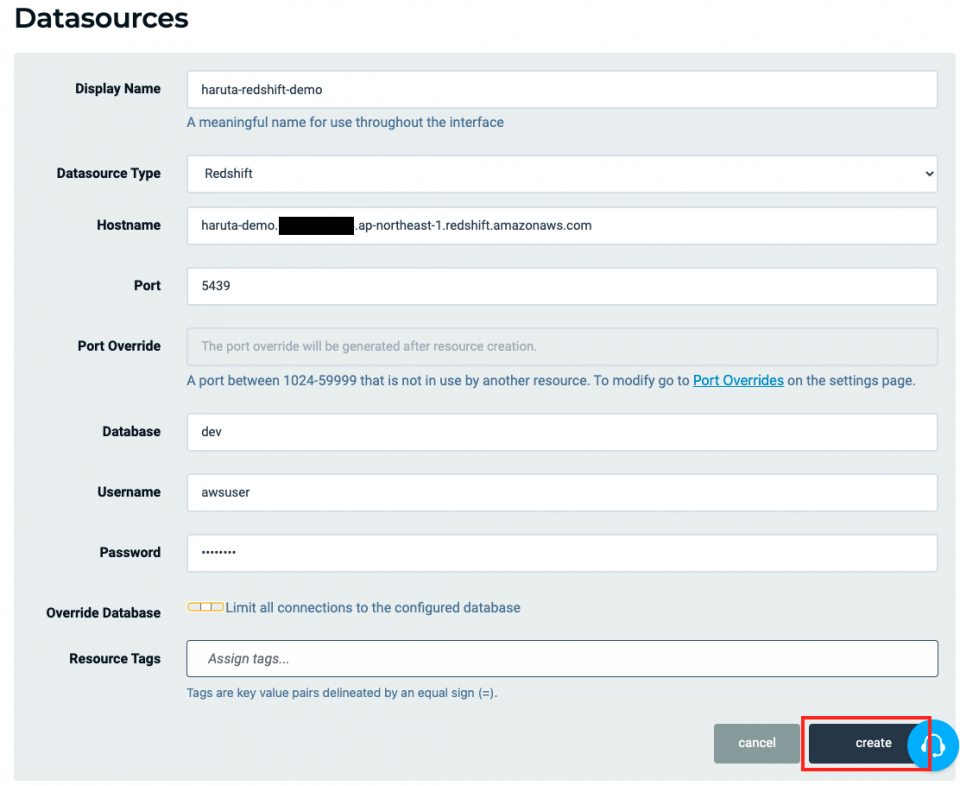
Task: Focus the Password input field
Action: coord(562,552)
